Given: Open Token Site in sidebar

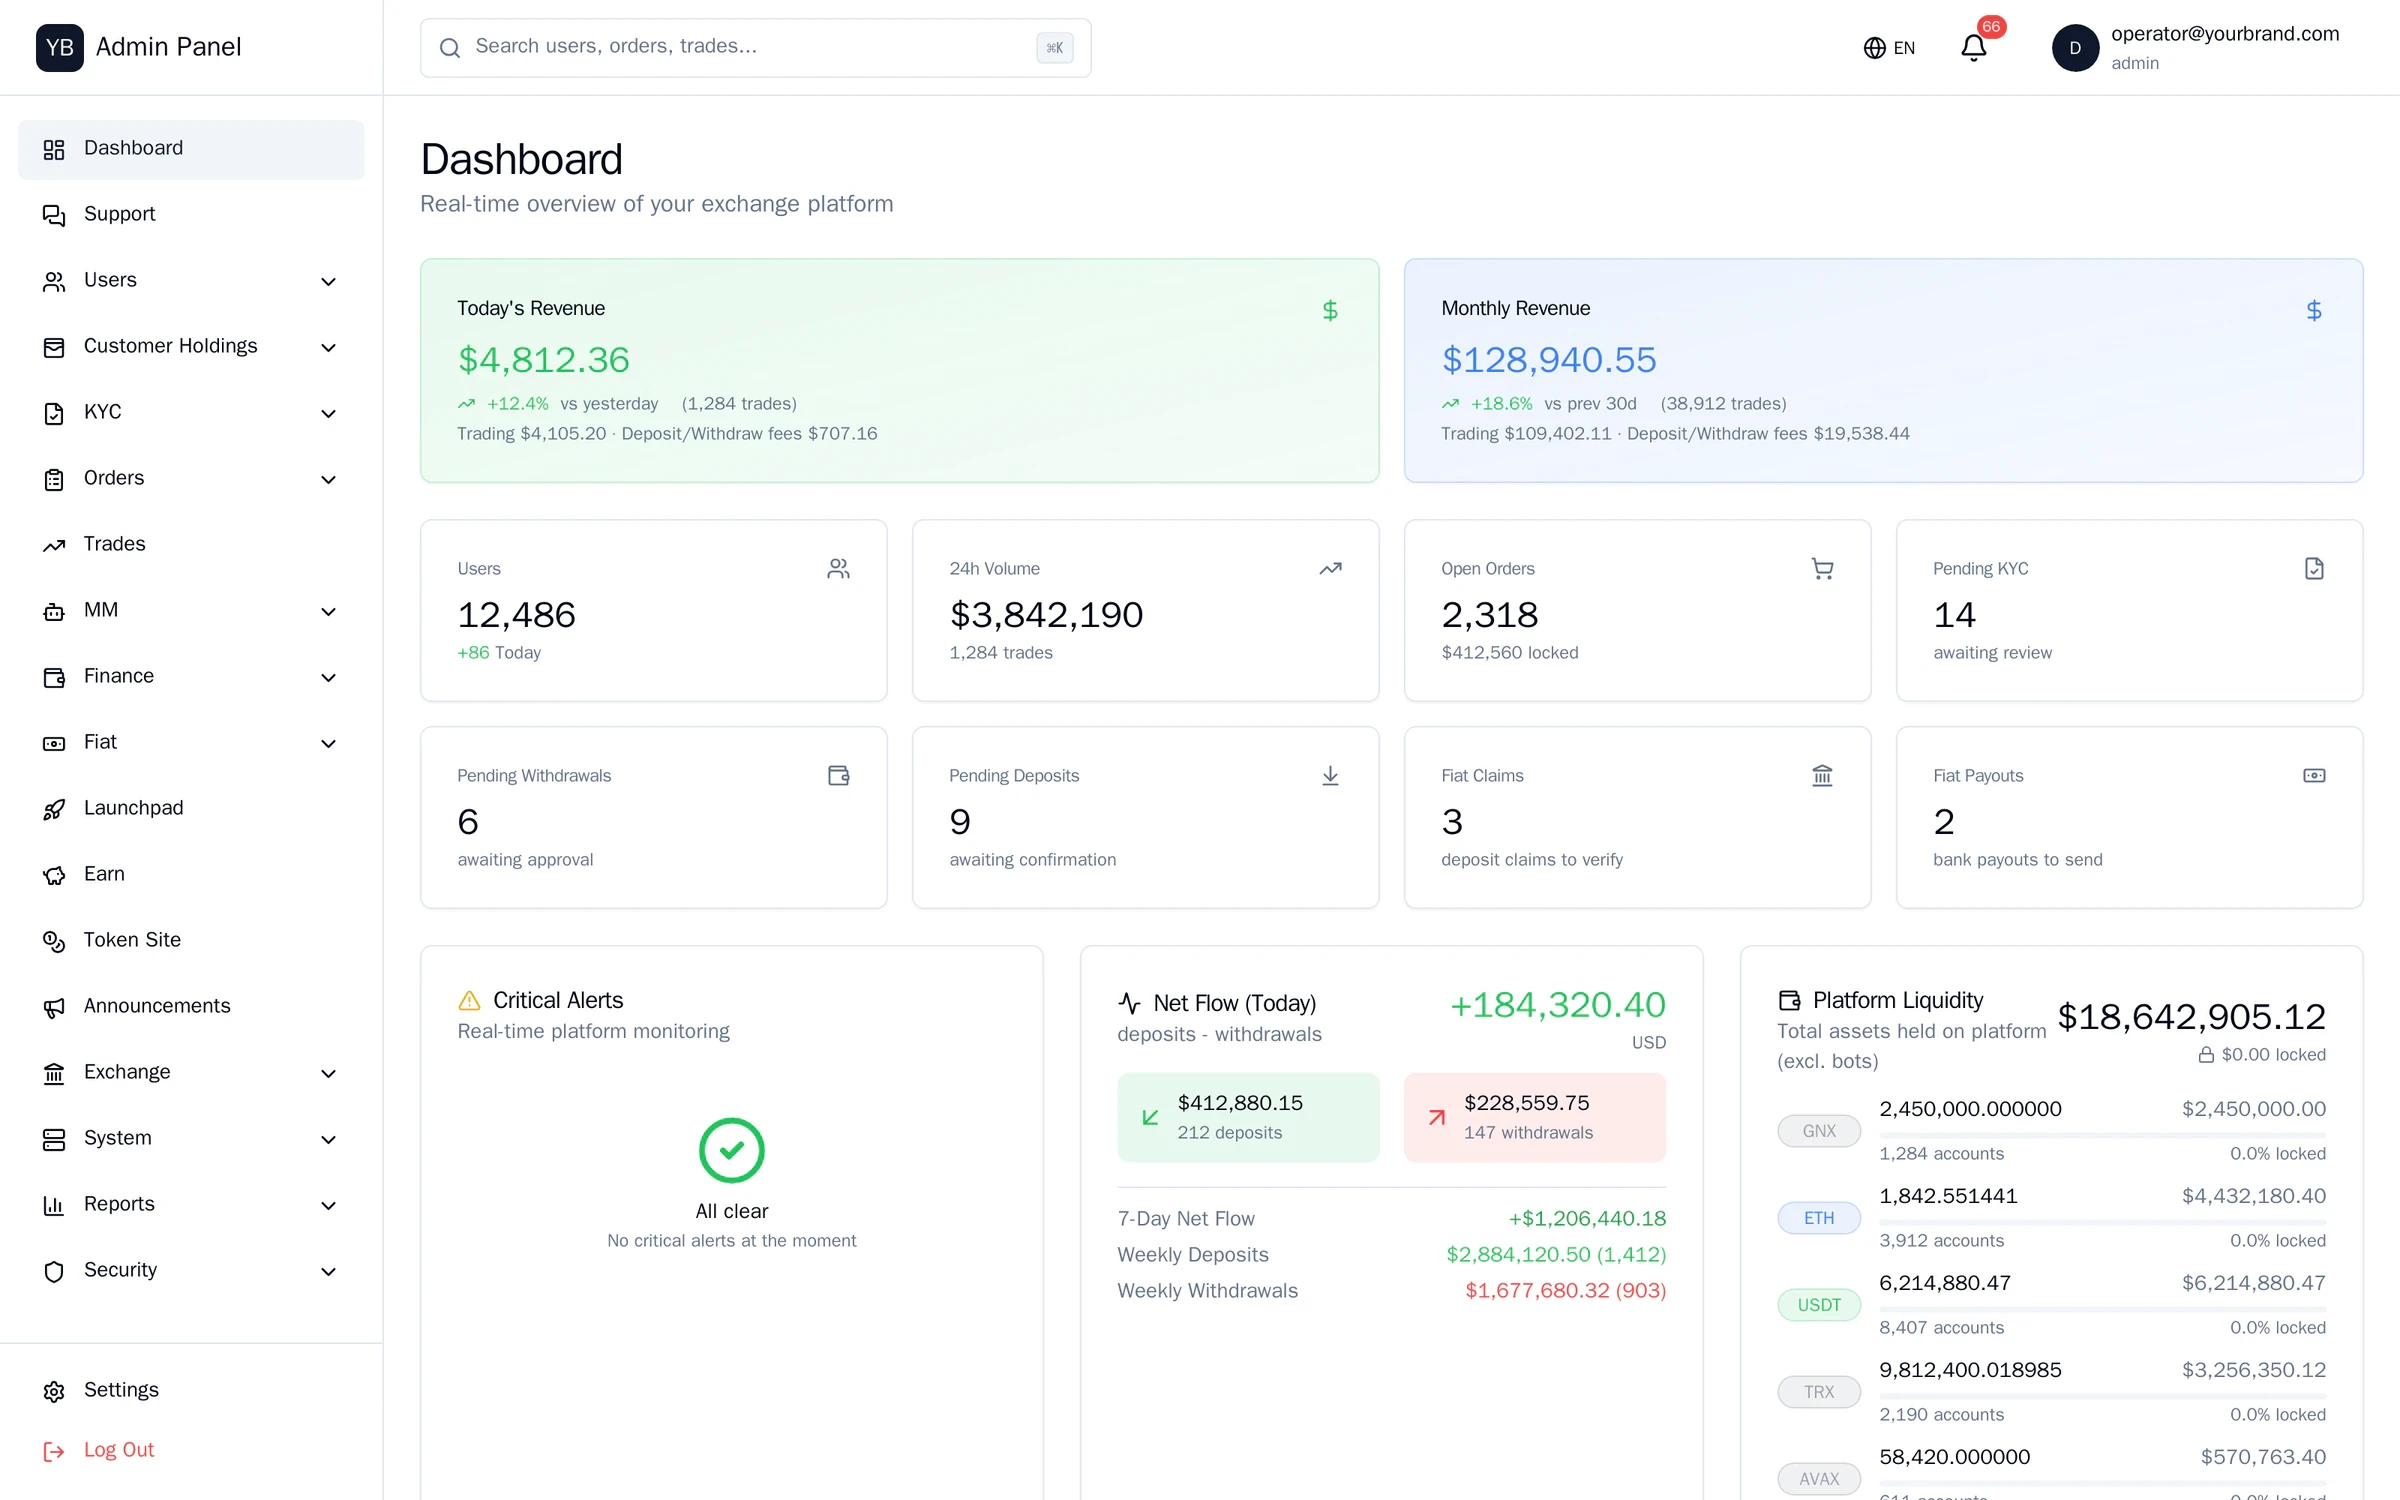Looking at the screenshot, I should coord(191,941).
